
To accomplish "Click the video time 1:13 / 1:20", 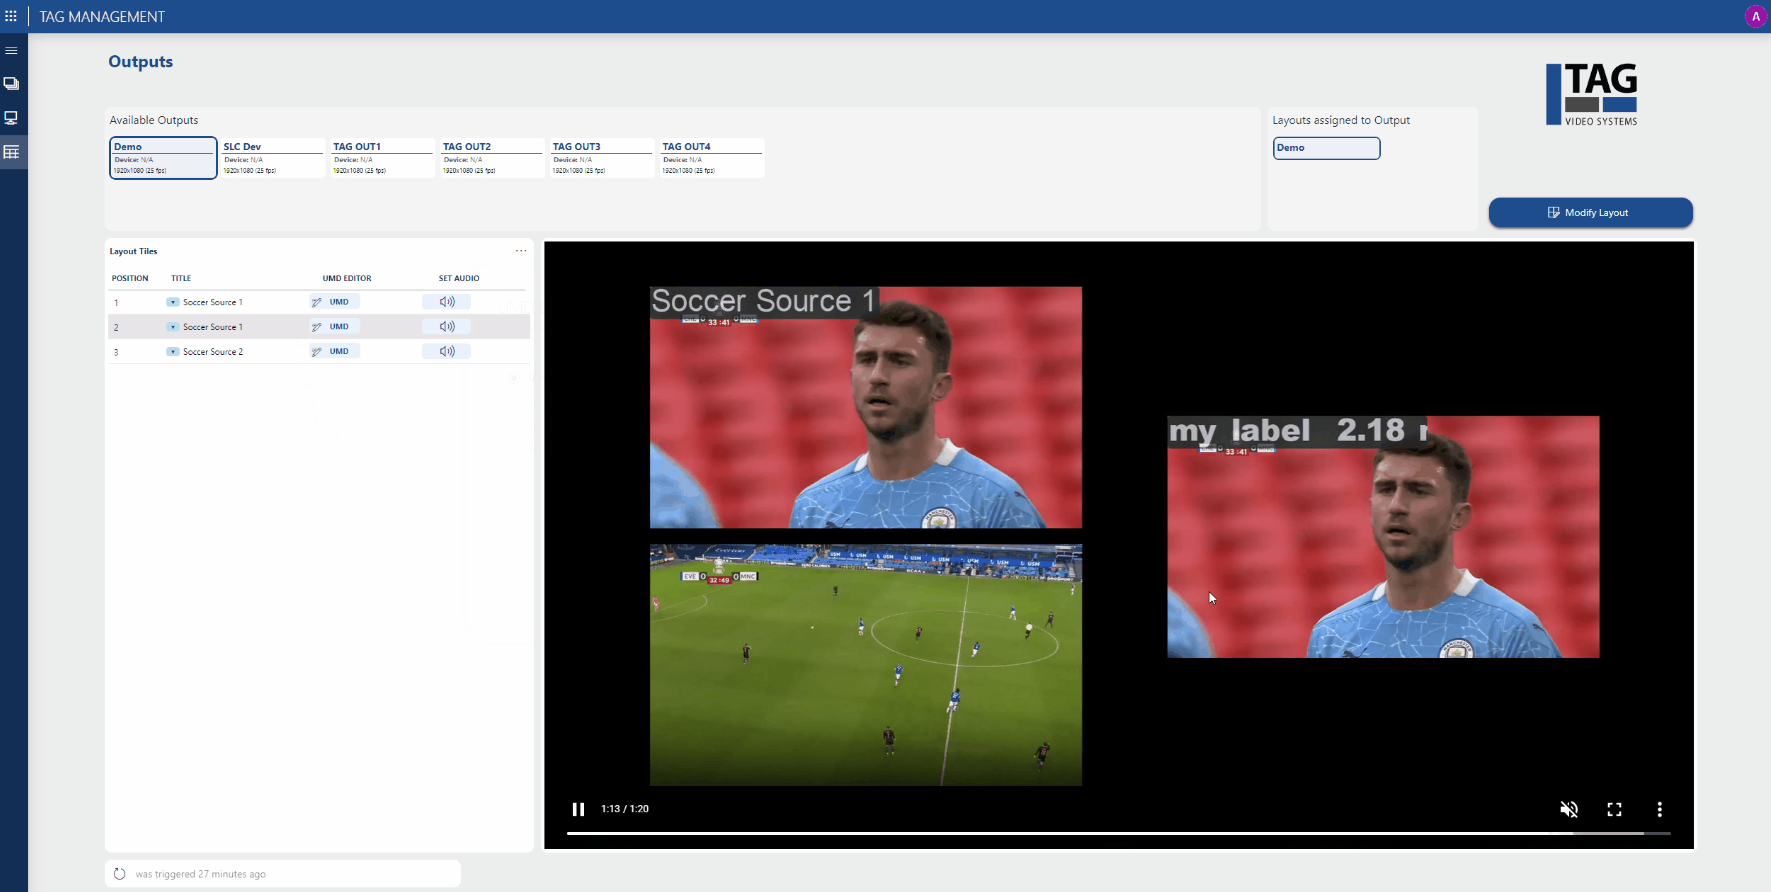I will tap(625, 809).
